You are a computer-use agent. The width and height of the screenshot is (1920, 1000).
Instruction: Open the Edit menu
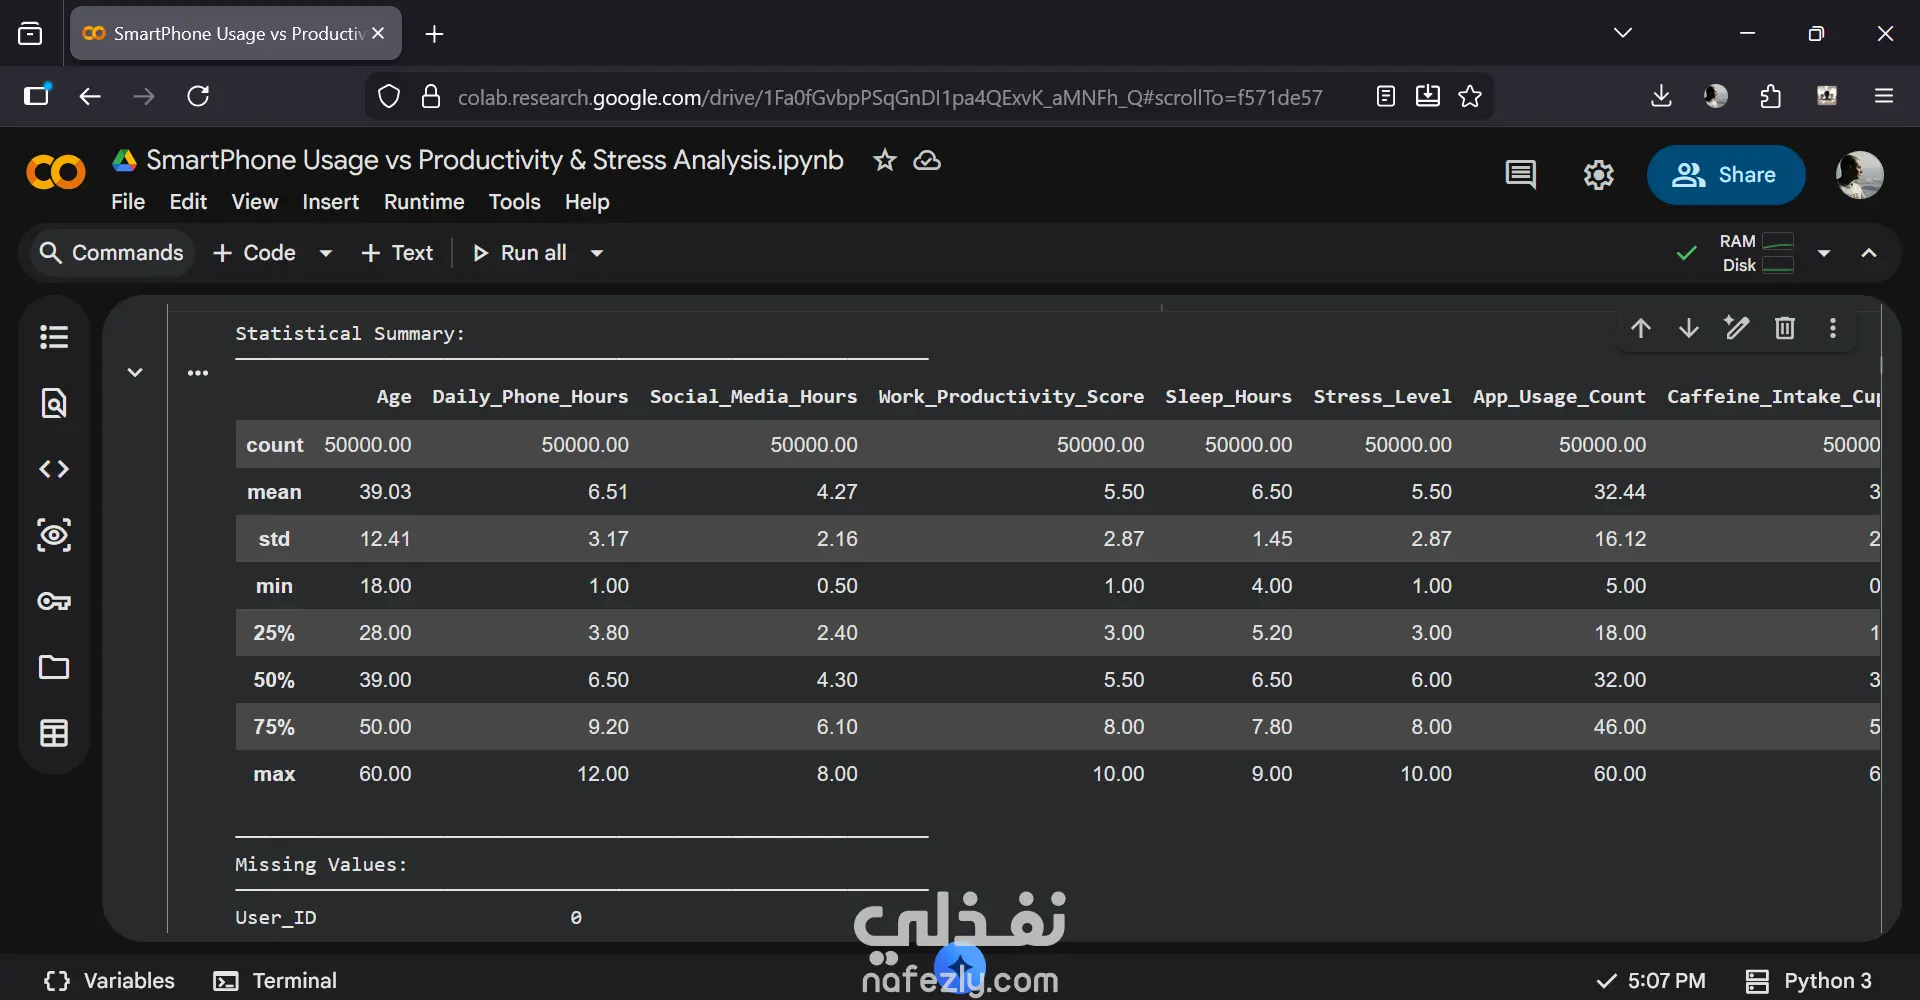pos(188,202)
